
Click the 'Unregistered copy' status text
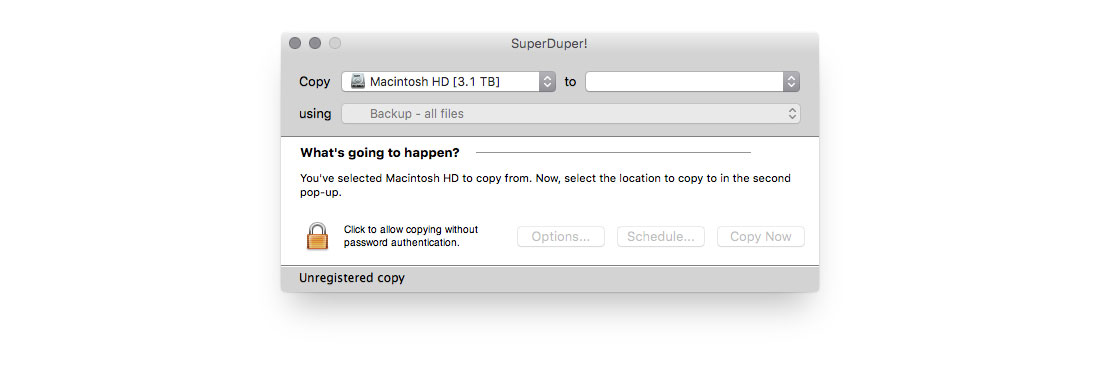[x=352, y=278]
